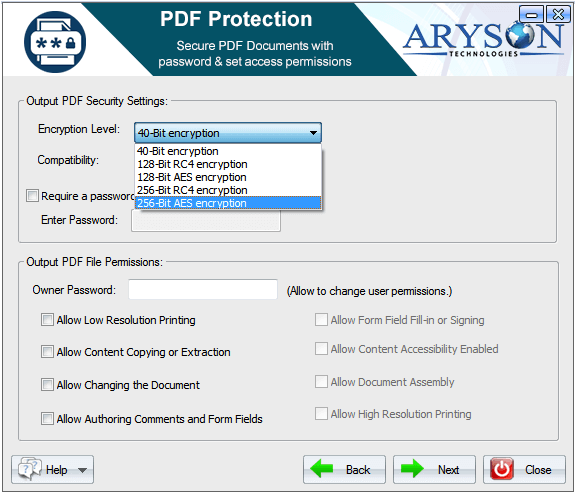This screenshot has width=575, height=493.
Task: Click the Encryption Level label
Action: [79, 129]
